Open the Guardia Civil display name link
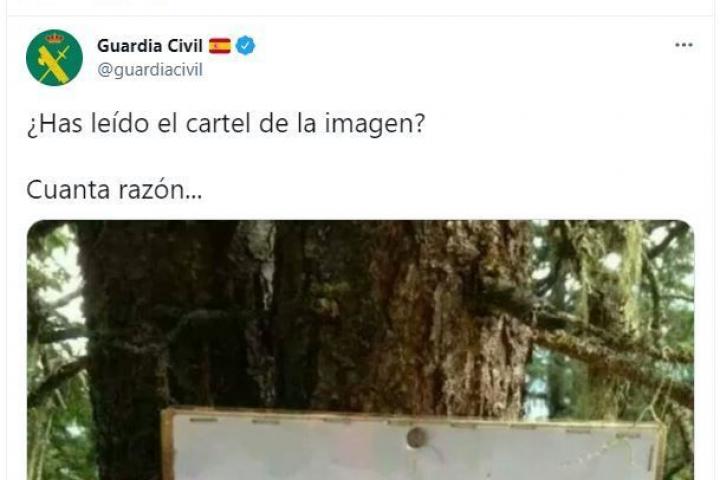 [150, 46]
